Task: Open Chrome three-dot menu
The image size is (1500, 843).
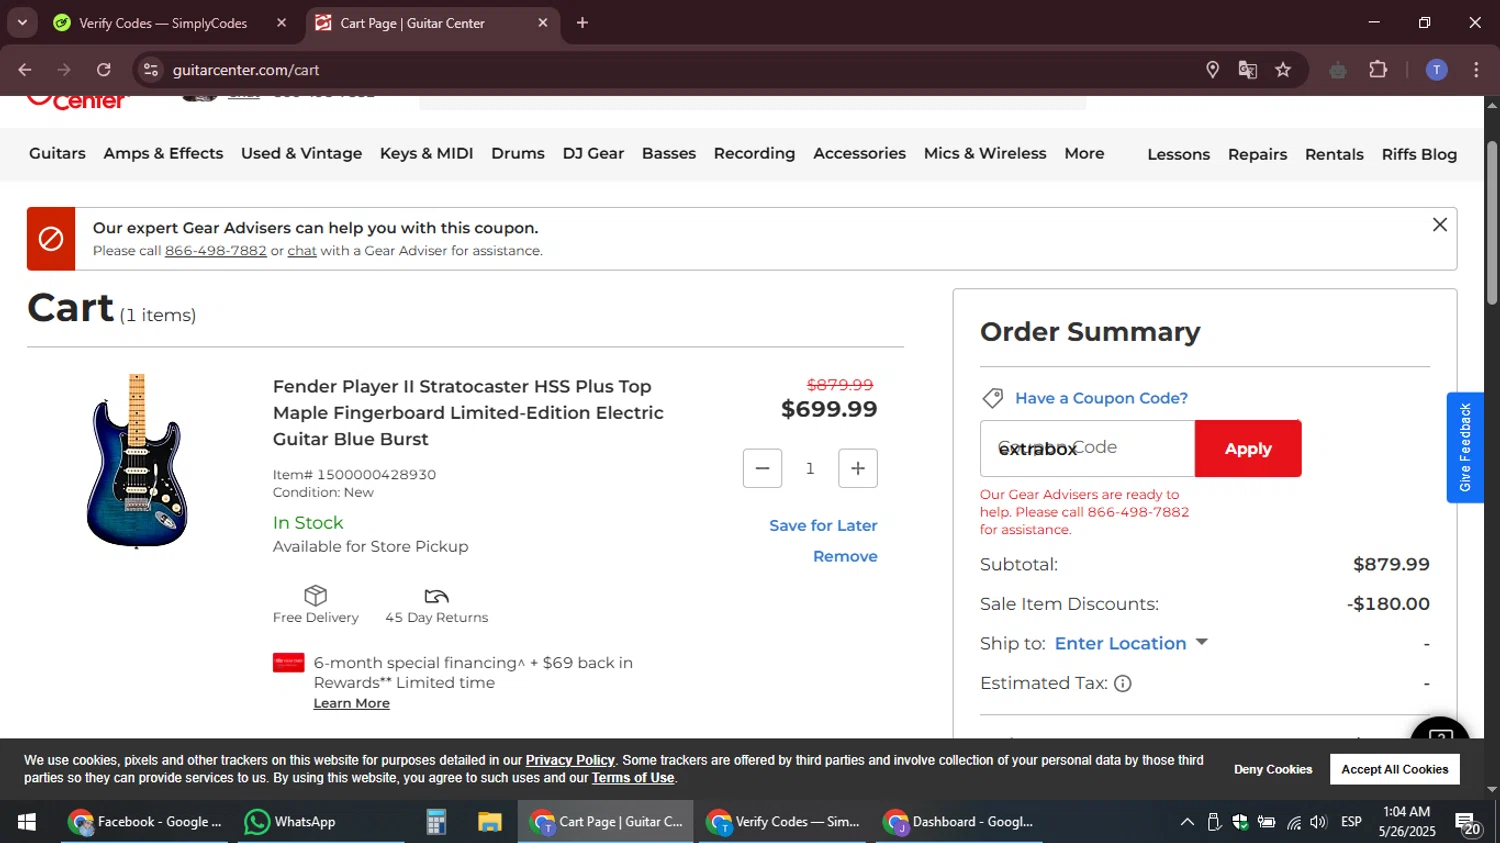Action: pyautogui.click(x=1476, y=70)
